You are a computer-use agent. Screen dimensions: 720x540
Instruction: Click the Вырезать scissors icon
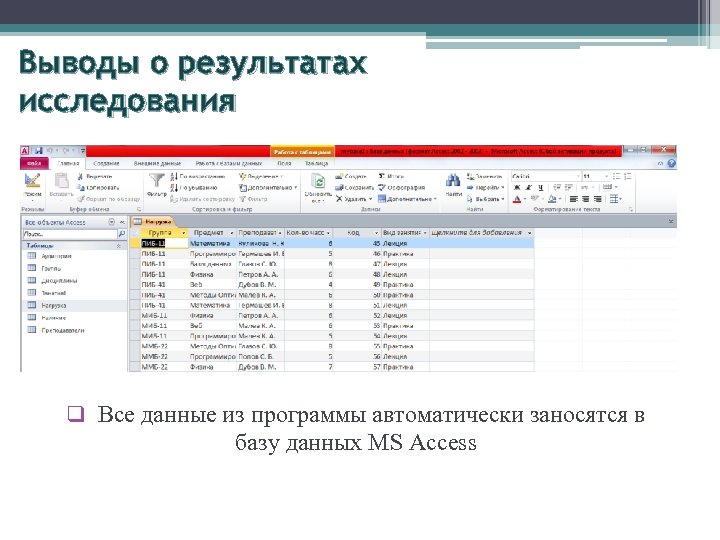click(80, 176)
